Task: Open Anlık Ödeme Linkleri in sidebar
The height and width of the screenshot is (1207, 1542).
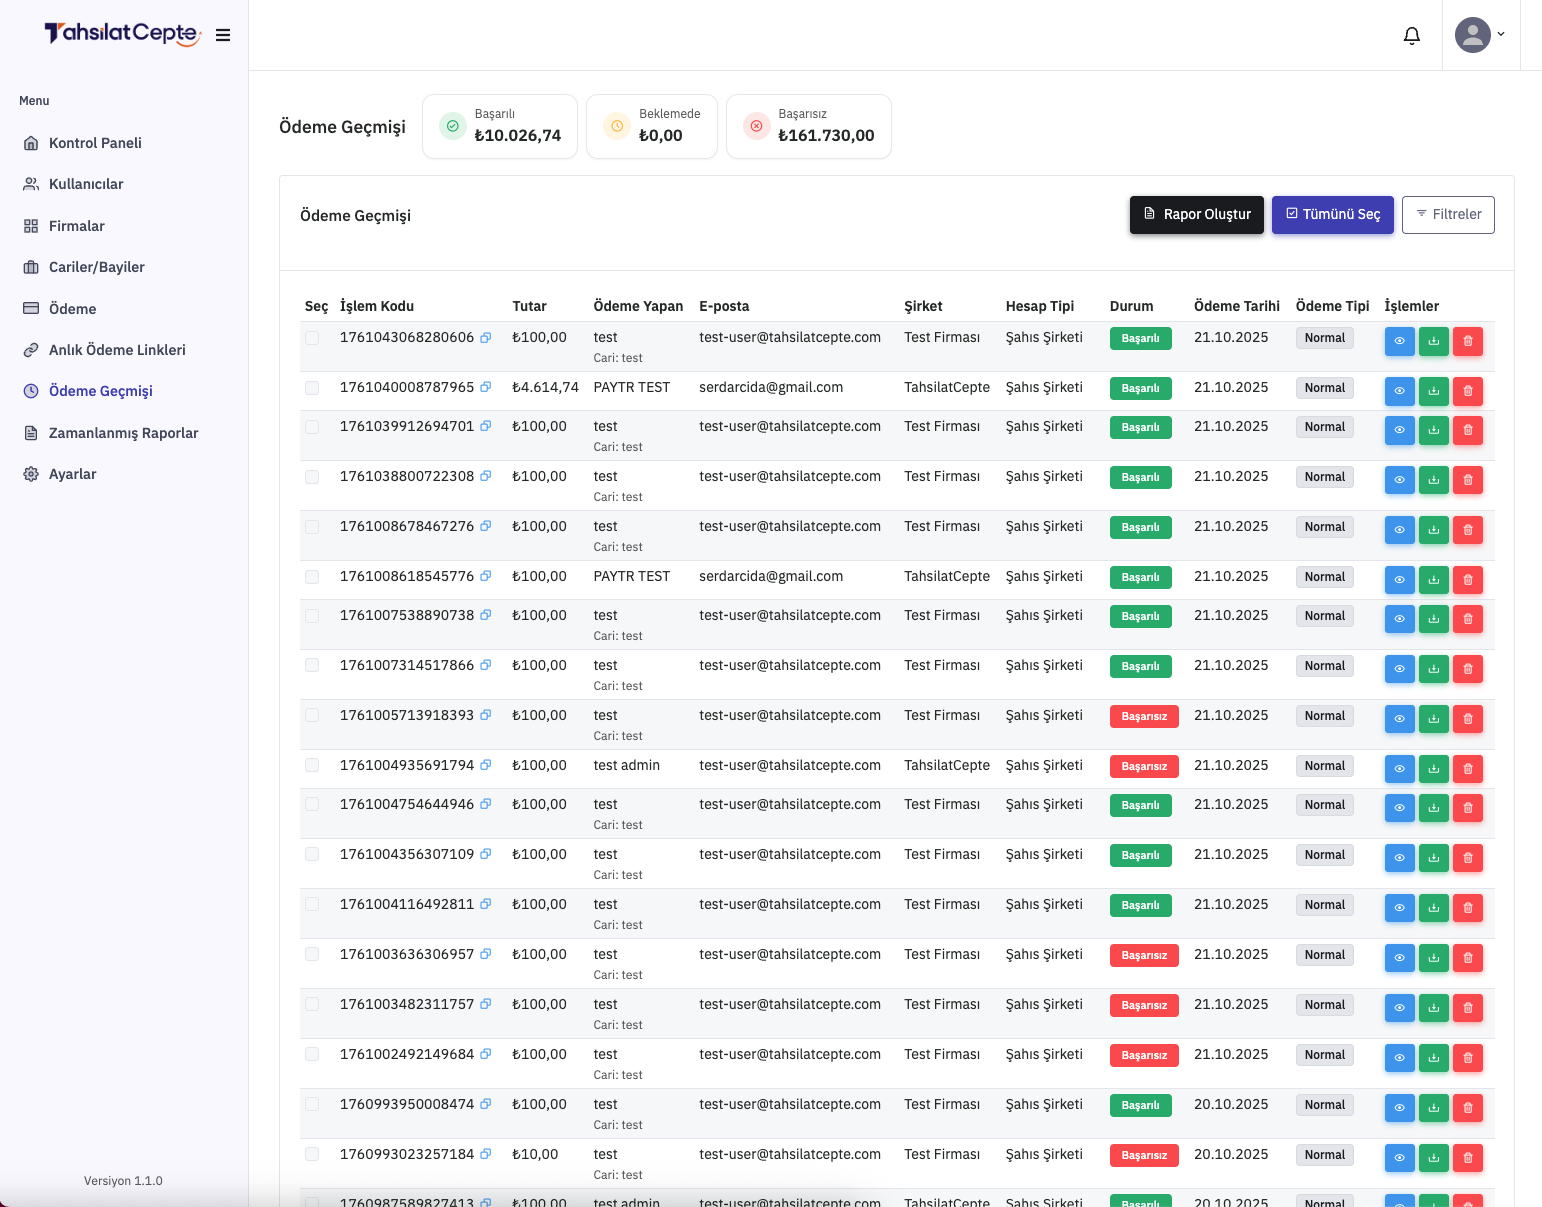Action: (x=117, y=350)
